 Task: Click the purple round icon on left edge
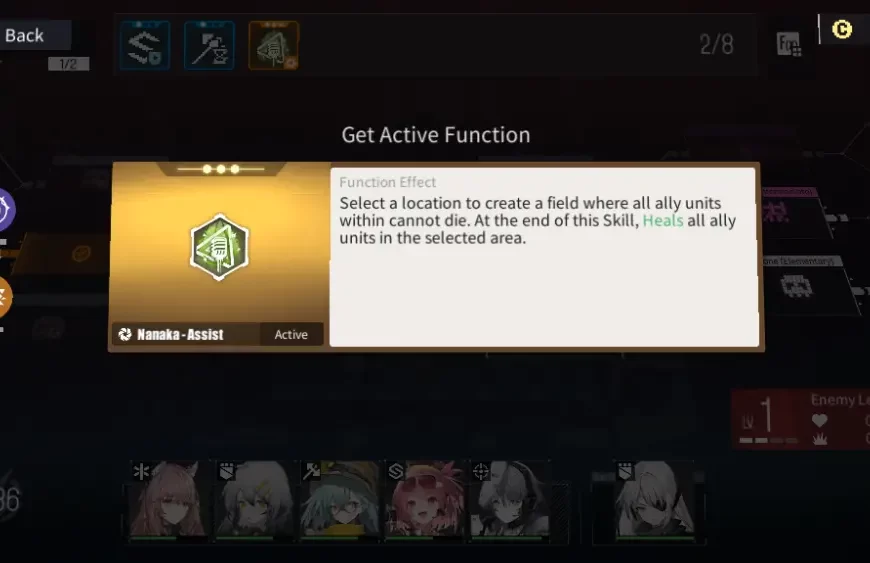pyautogui.click(x=6, y=210)
